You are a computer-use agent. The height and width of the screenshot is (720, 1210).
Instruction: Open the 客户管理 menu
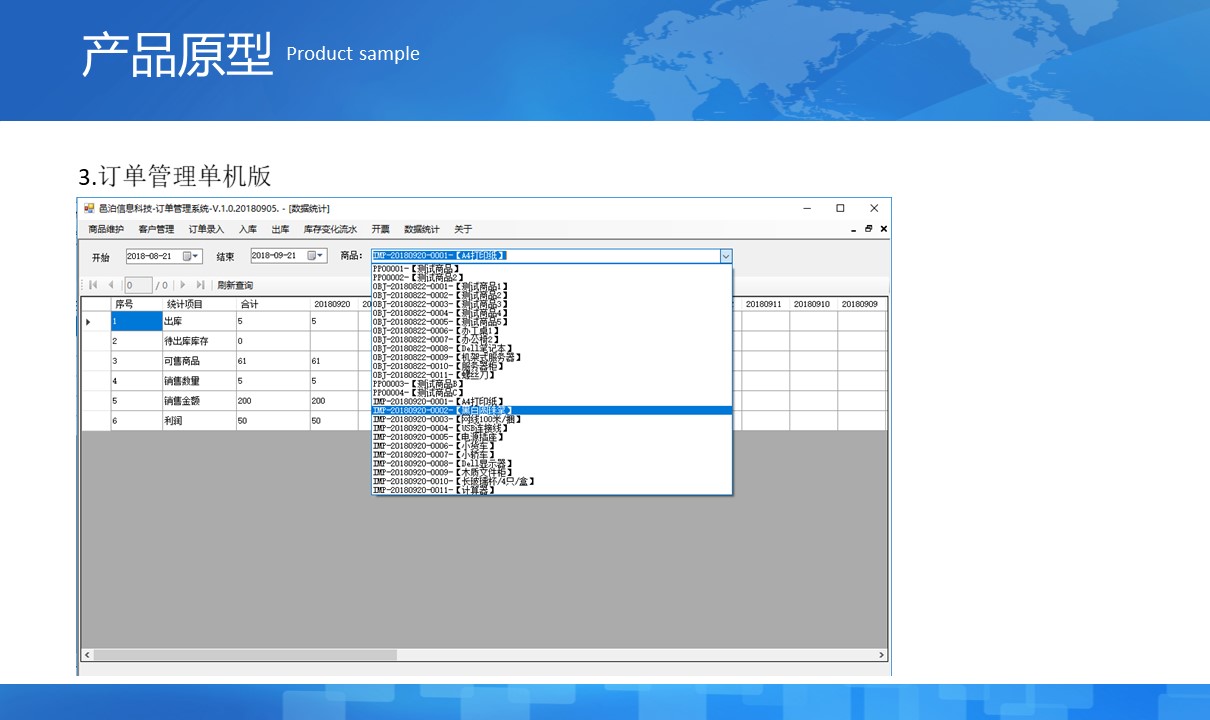[156, 229]
